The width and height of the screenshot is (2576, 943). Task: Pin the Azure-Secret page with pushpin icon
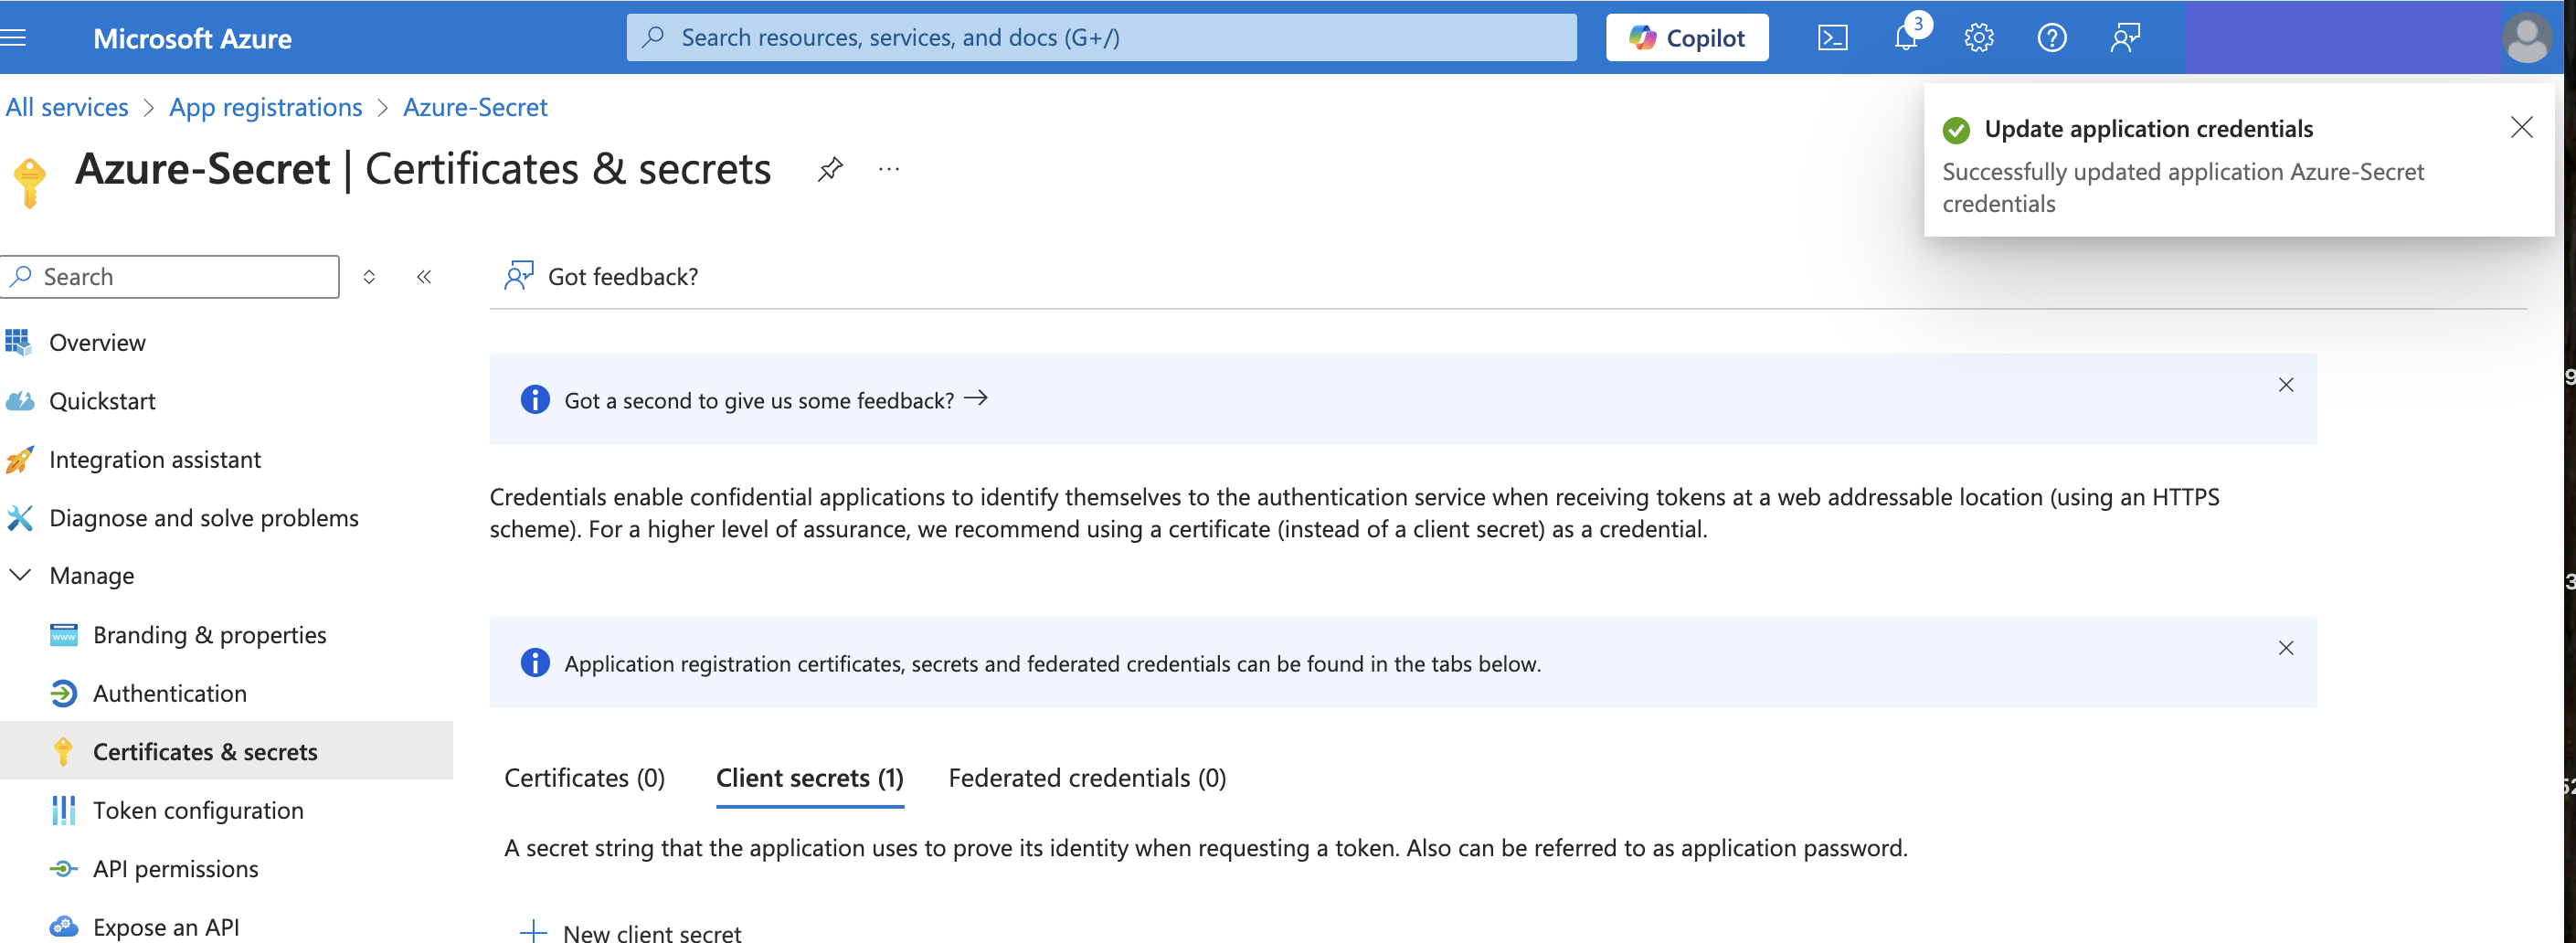coord(830,169)
